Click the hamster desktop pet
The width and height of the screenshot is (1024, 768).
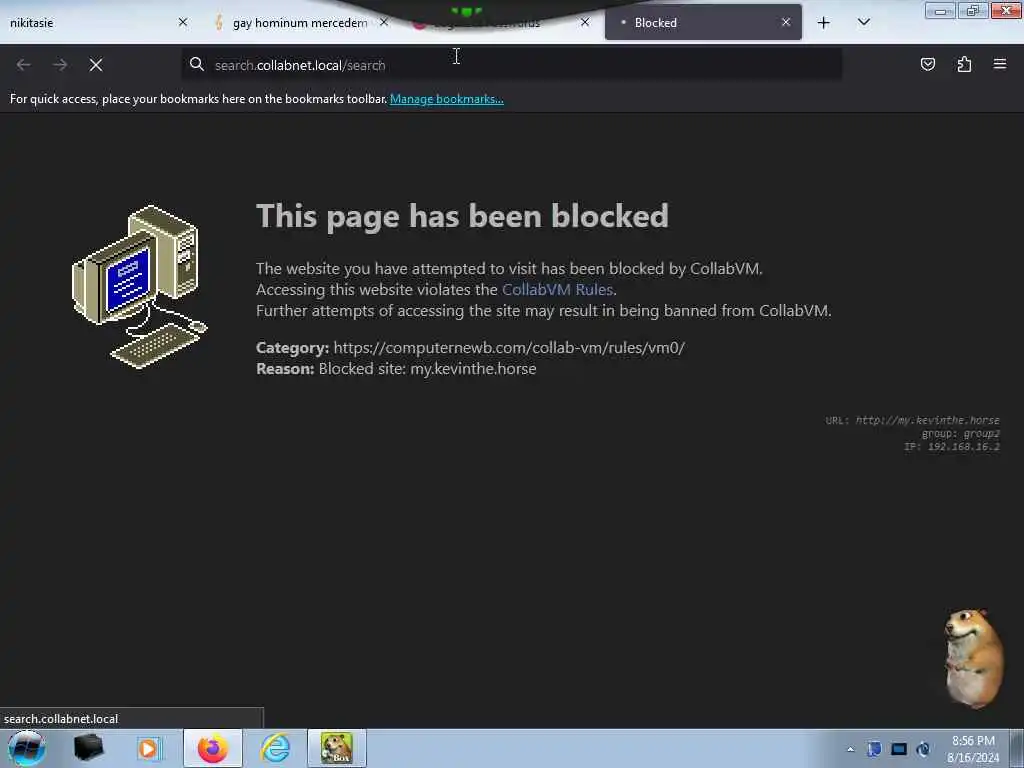click(x=974, y=658)
